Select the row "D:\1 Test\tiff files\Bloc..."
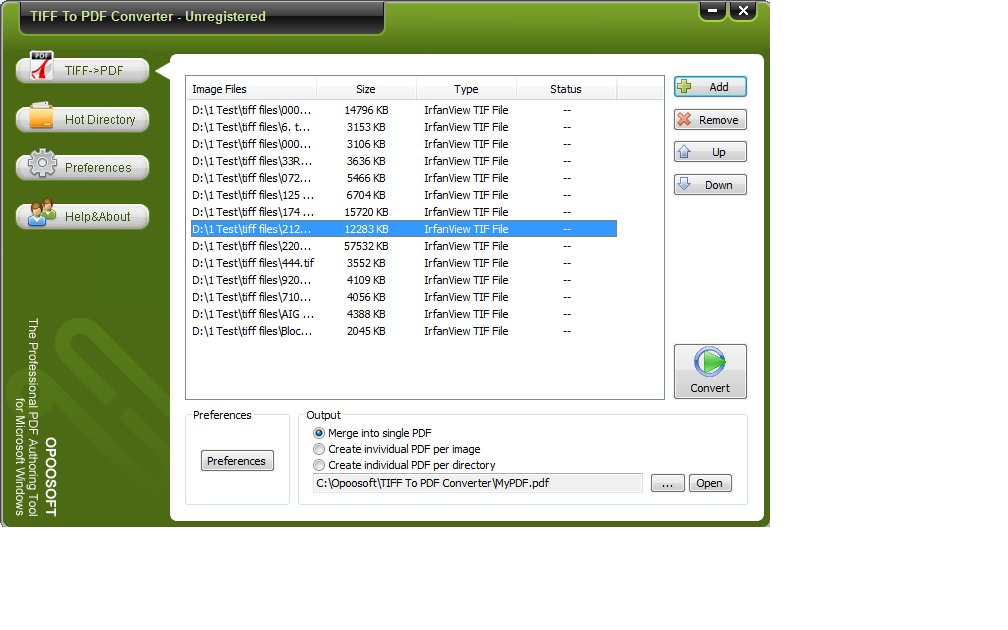The image size is (1008, 630). [x=404, y=331]
